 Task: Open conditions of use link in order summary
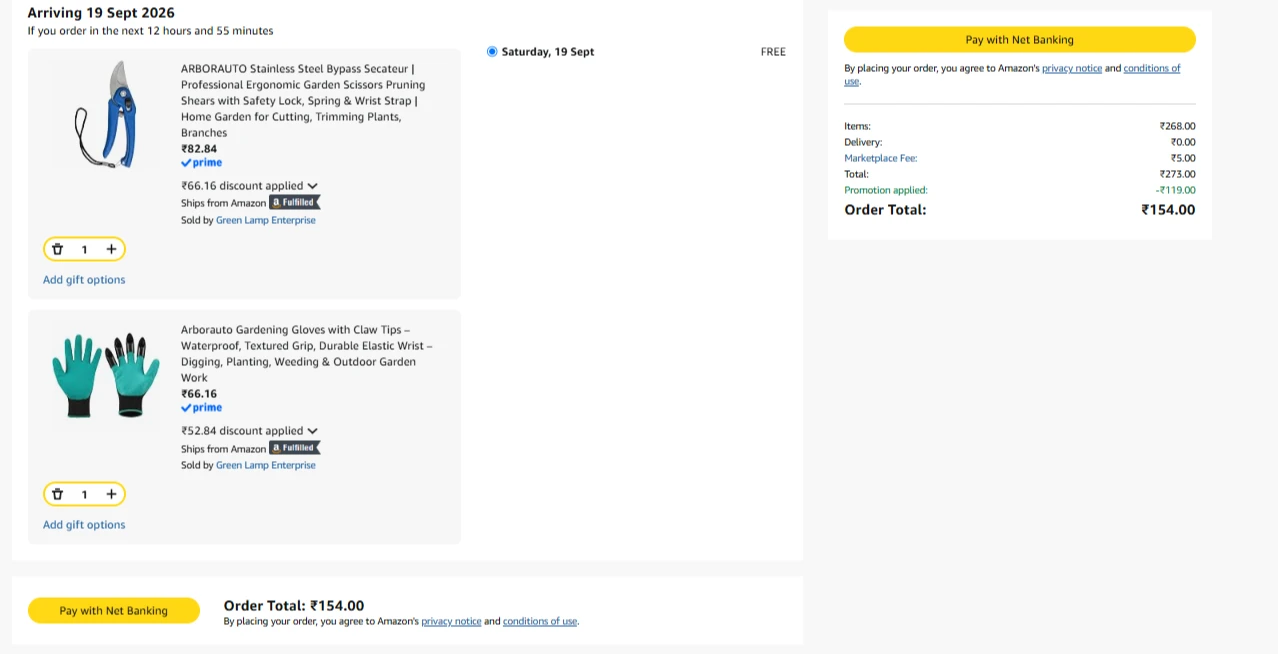[x=1151, y=68]
